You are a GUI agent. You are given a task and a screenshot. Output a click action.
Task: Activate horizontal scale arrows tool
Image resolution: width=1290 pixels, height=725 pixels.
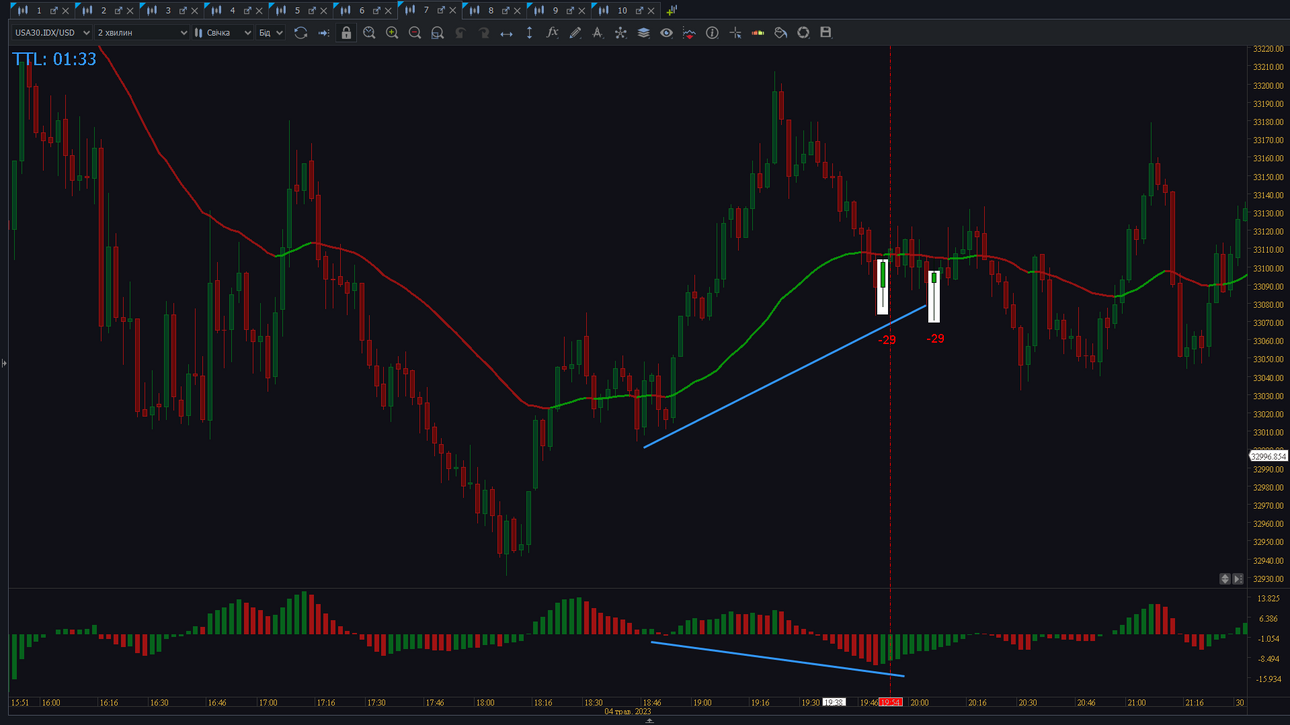(506, 33)
